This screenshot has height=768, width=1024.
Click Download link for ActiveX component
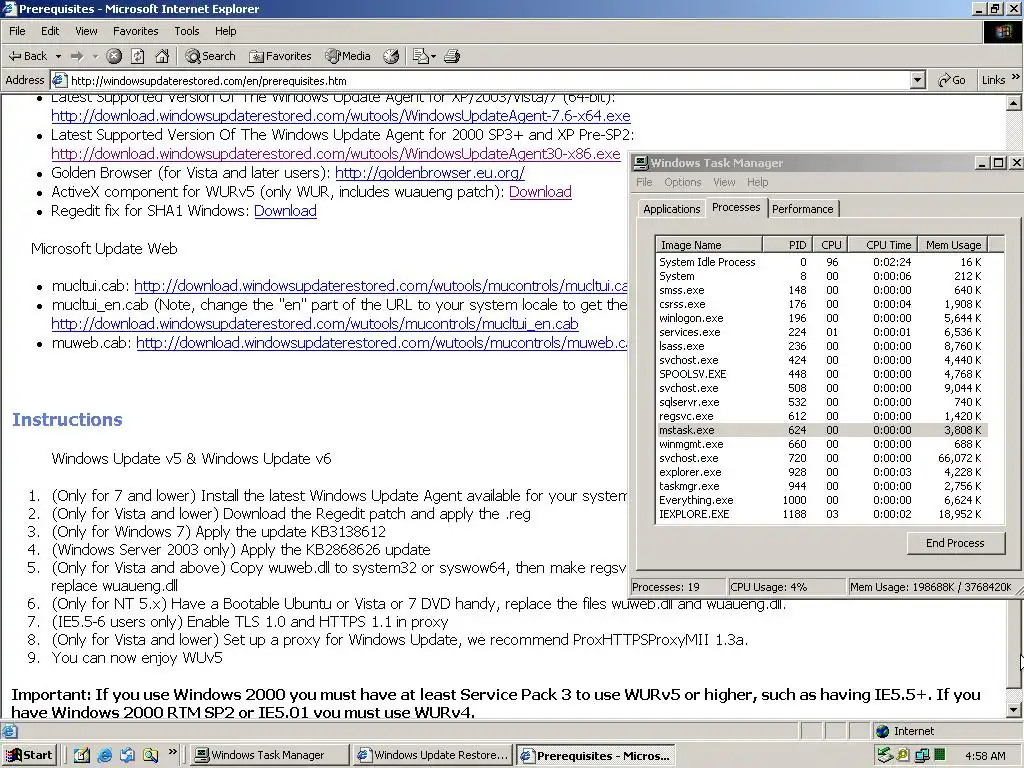540,192
